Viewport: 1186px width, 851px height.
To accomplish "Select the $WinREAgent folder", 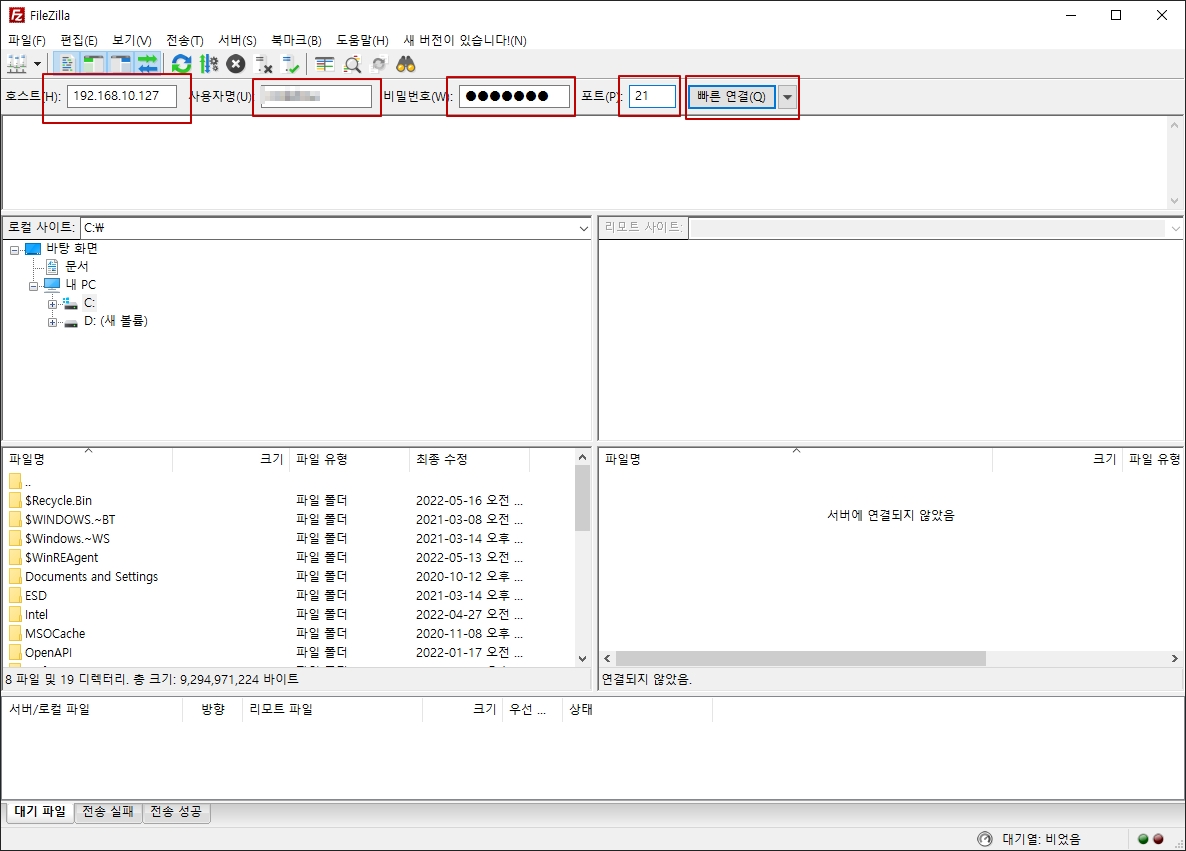I will (61, 557).
